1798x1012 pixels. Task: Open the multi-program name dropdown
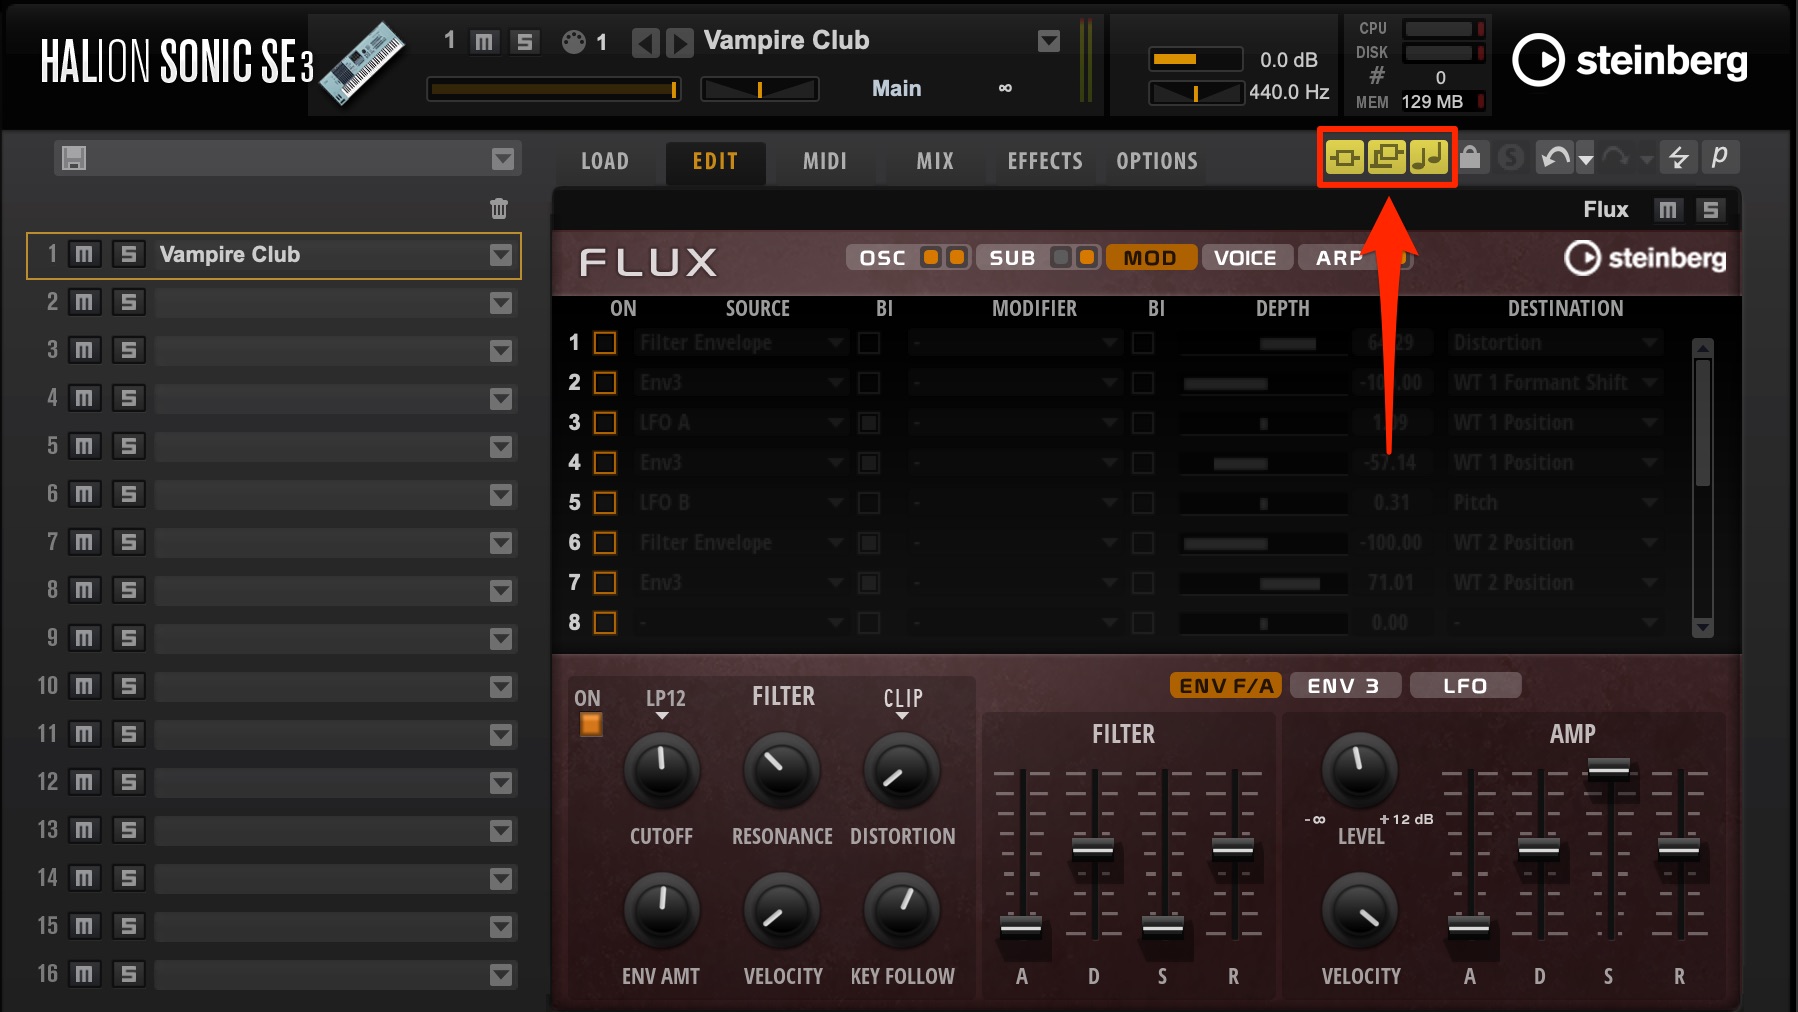503,159
